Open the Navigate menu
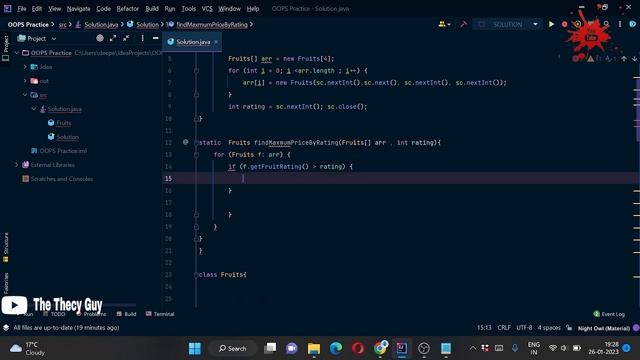The image size is (640, 360). click(x=78, y=9)
